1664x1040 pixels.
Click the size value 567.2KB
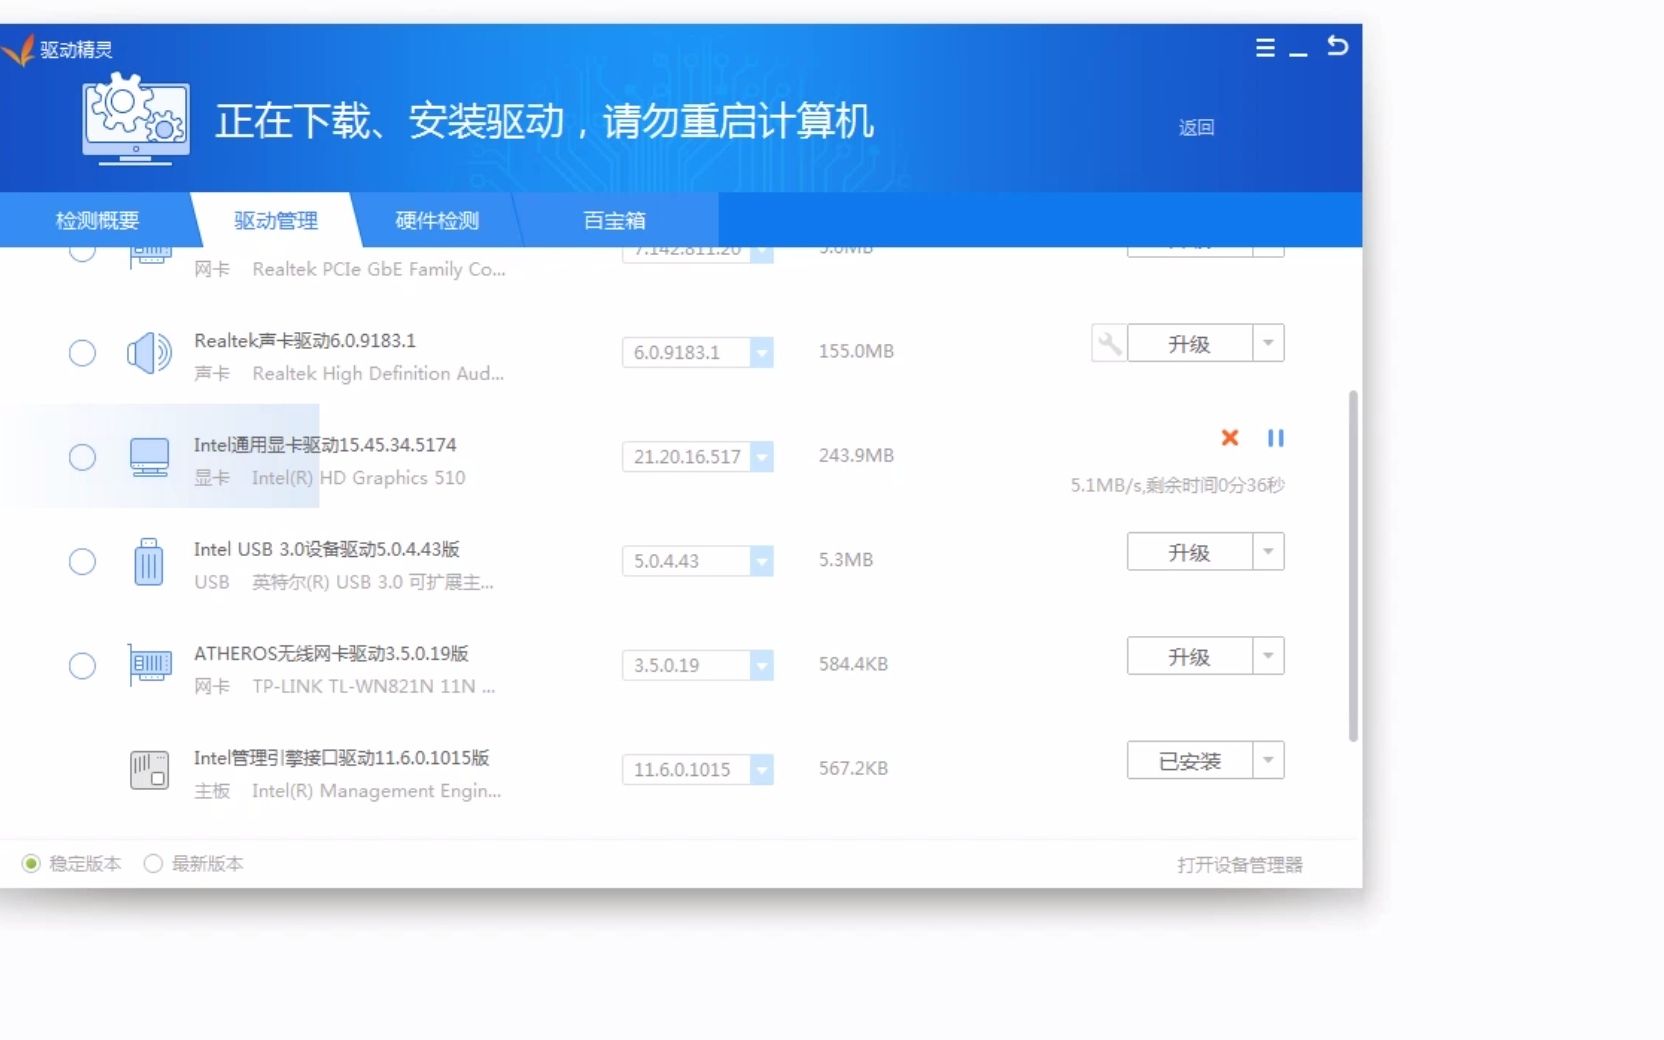tap(853, 768)
